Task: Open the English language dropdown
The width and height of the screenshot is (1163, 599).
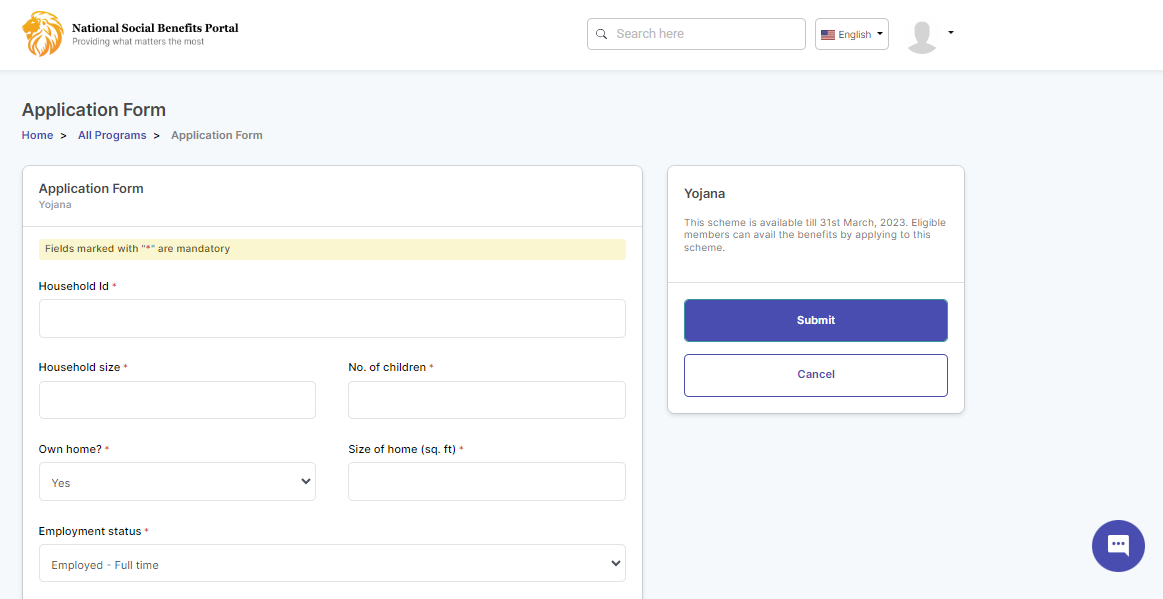Action: tap(852, 34)
